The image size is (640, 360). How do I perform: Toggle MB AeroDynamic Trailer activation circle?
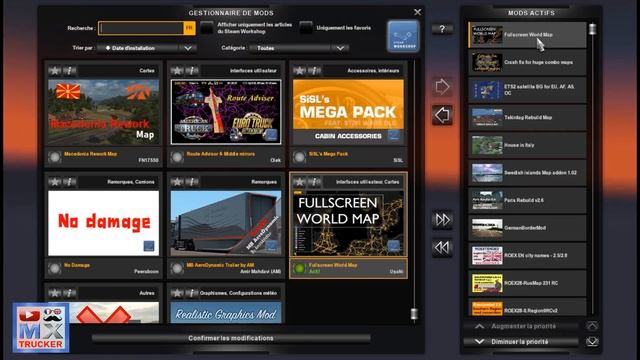pos(177,268)
